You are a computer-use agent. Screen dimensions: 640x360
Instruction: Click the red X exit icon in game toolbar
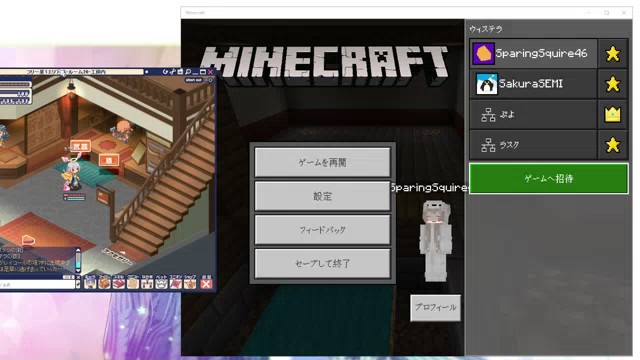[206, 284]
